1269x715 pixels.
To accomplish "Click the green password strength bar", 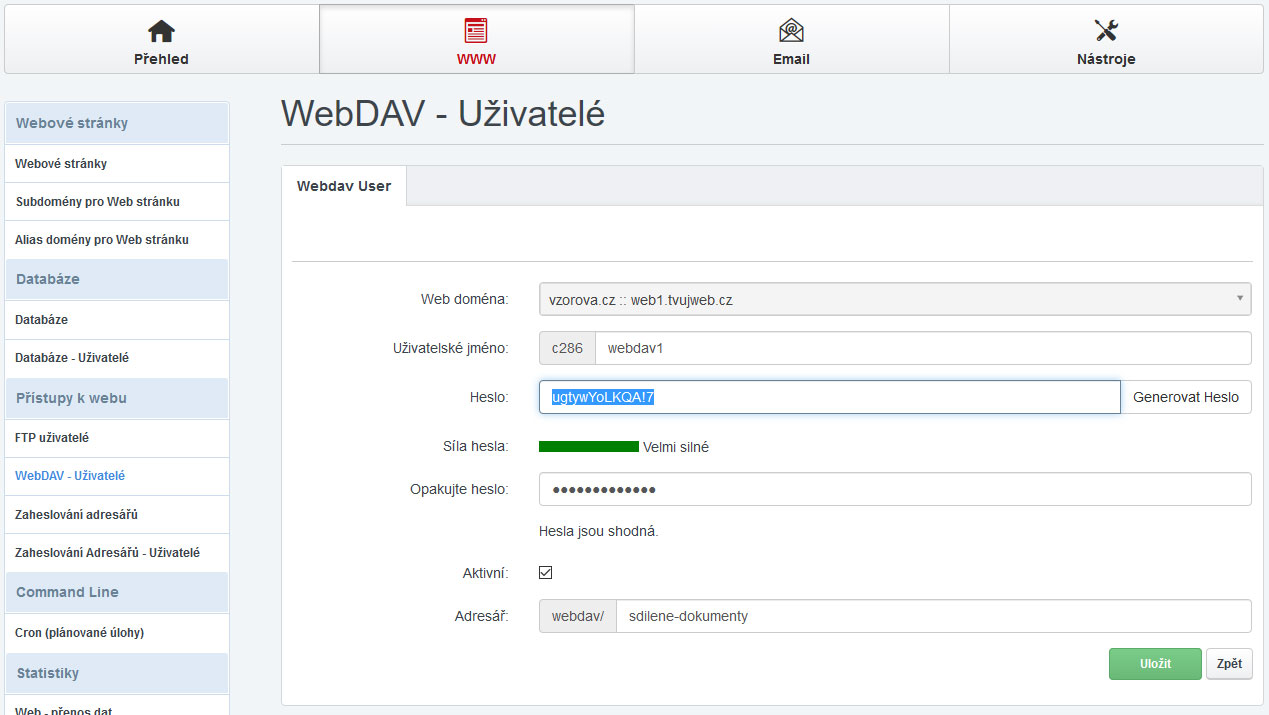I will [588, 447].
